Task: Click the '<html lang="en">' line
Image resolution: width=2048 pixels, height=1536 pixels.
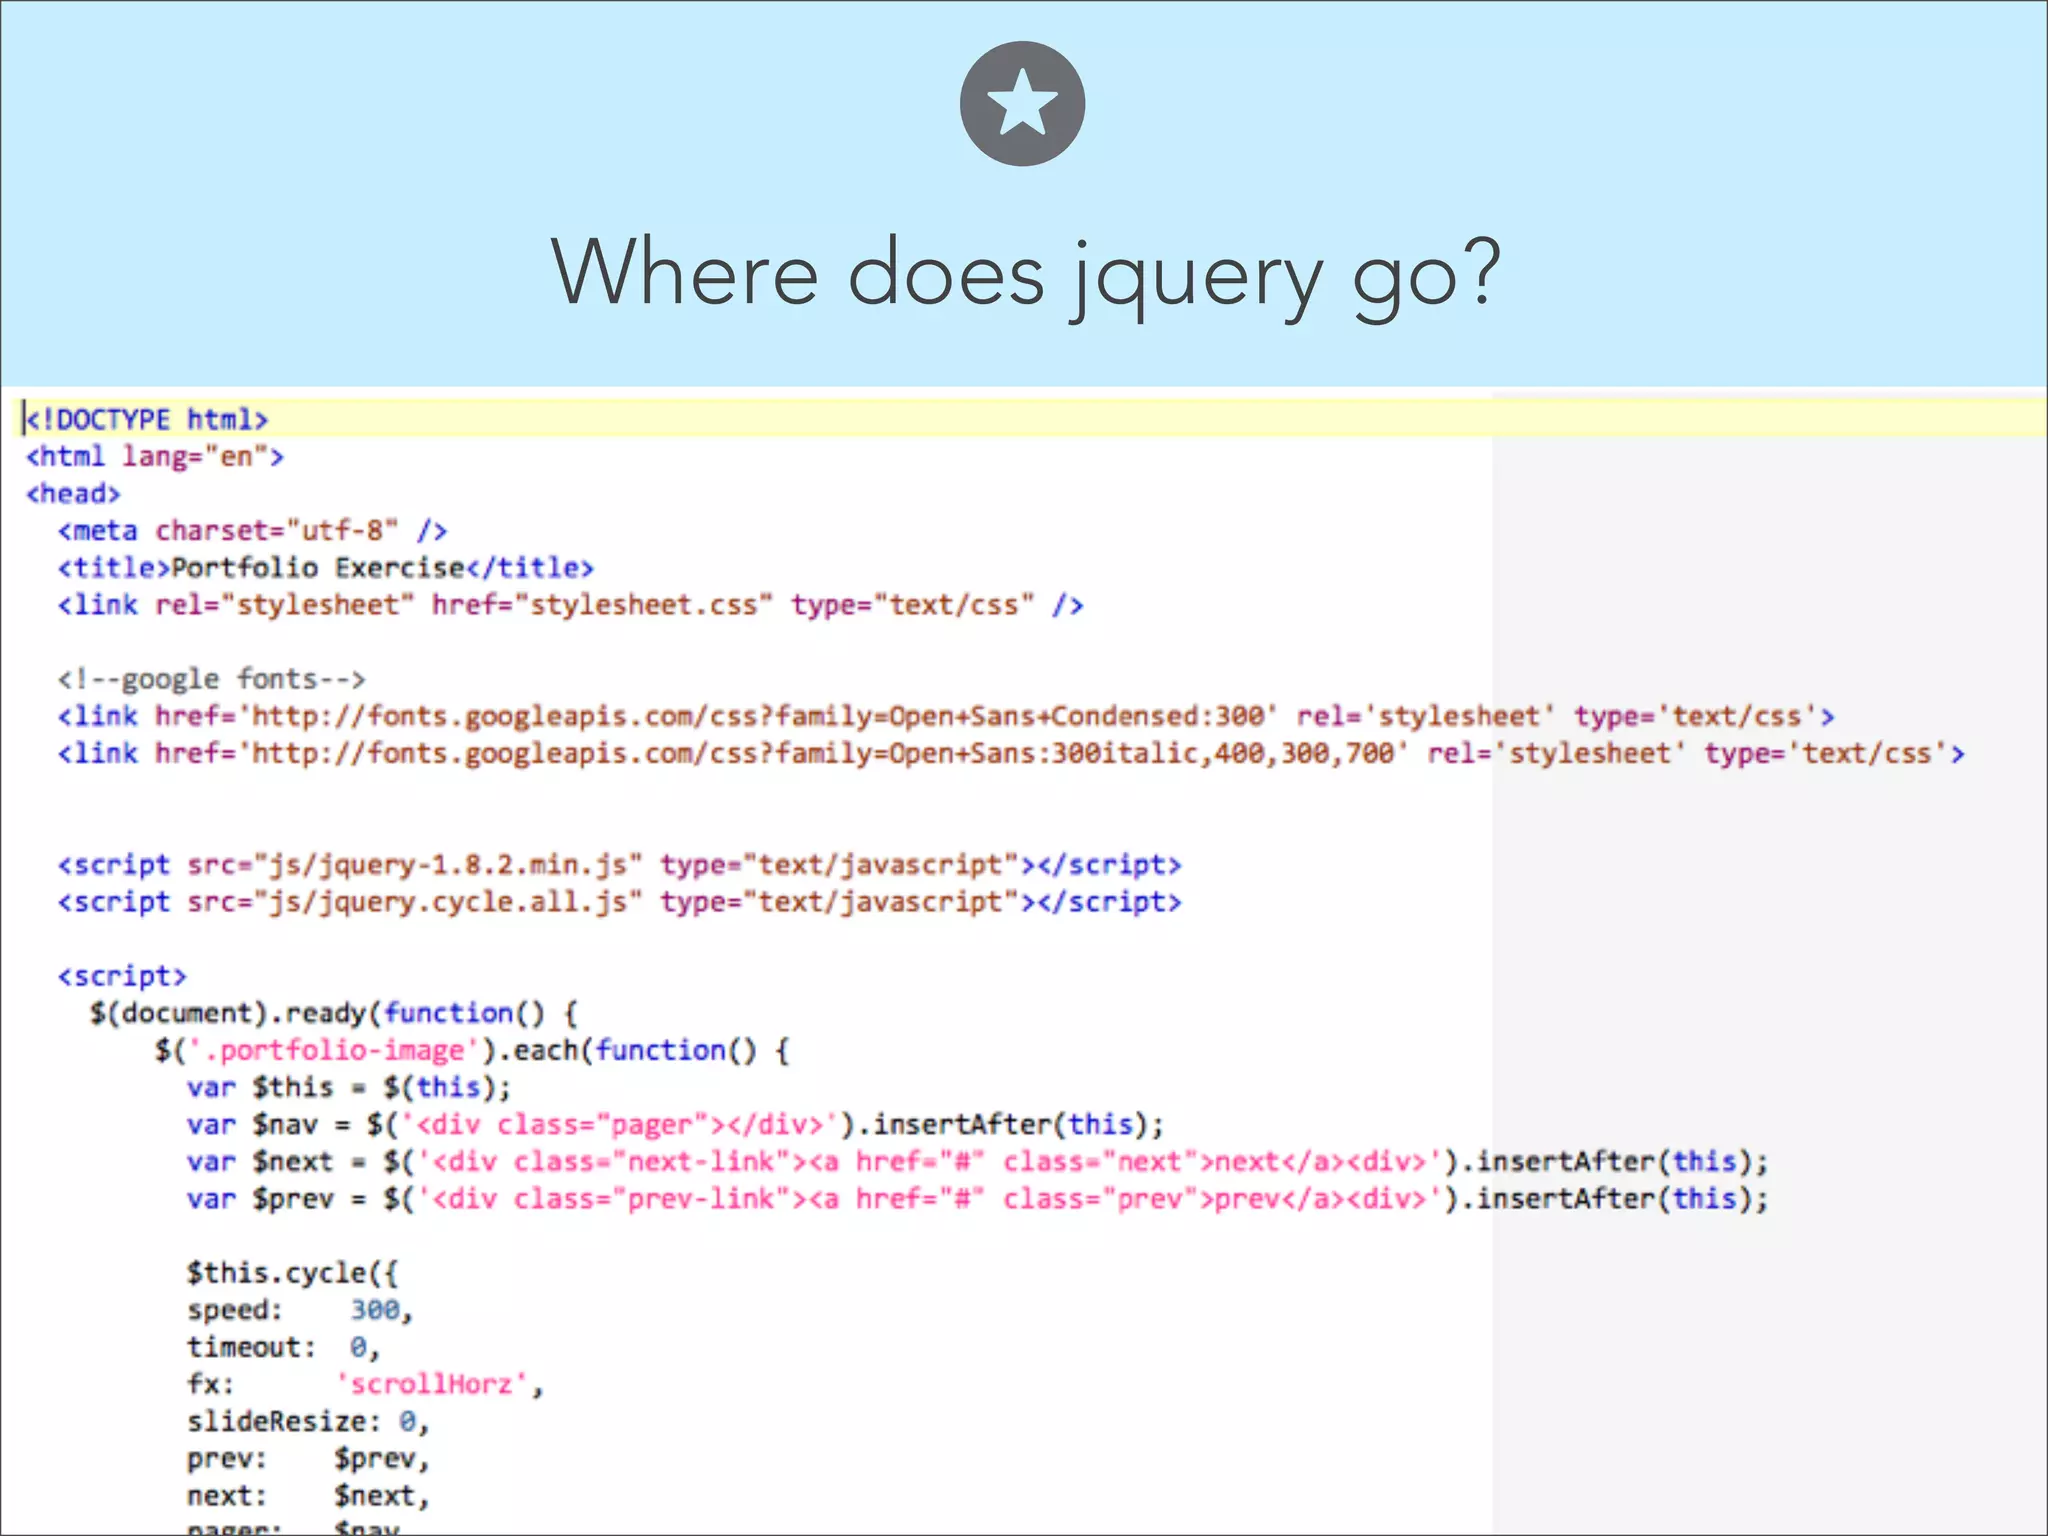Action: coord(155,457)
